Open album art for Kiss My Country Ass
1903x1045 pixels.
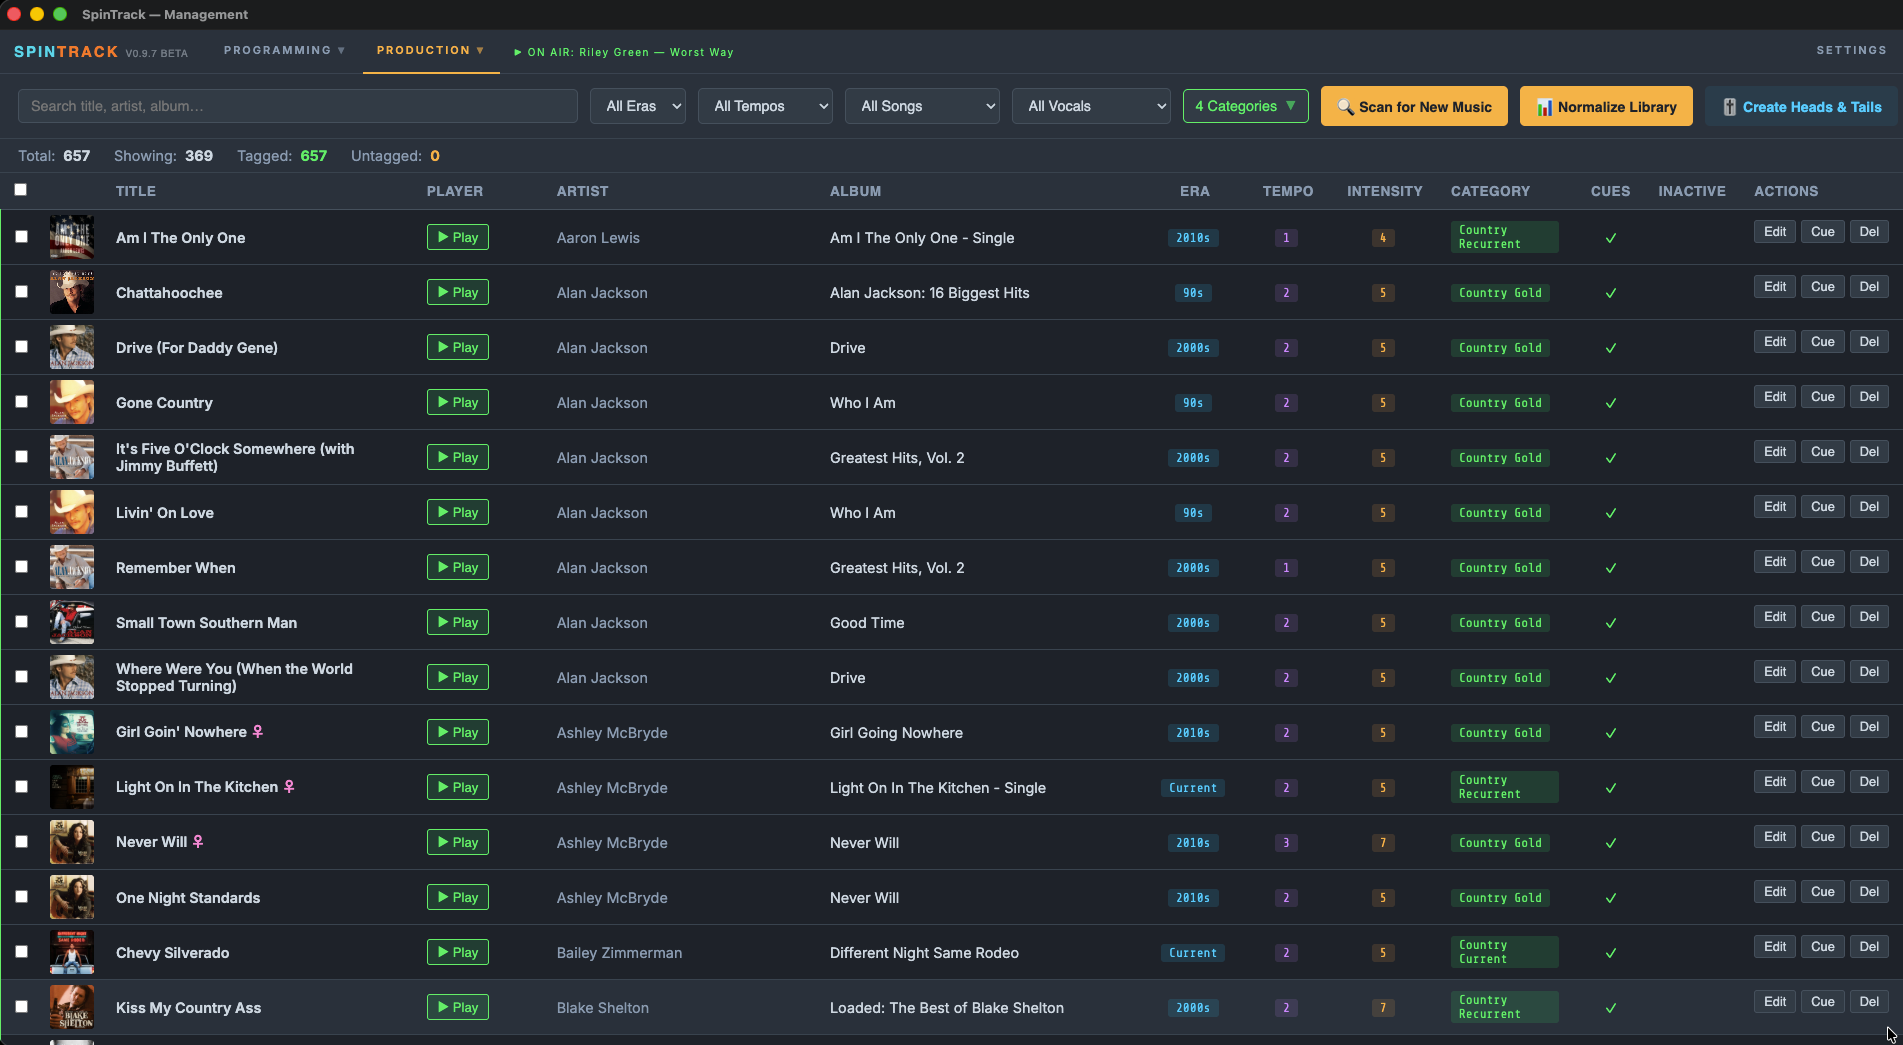72,1007
